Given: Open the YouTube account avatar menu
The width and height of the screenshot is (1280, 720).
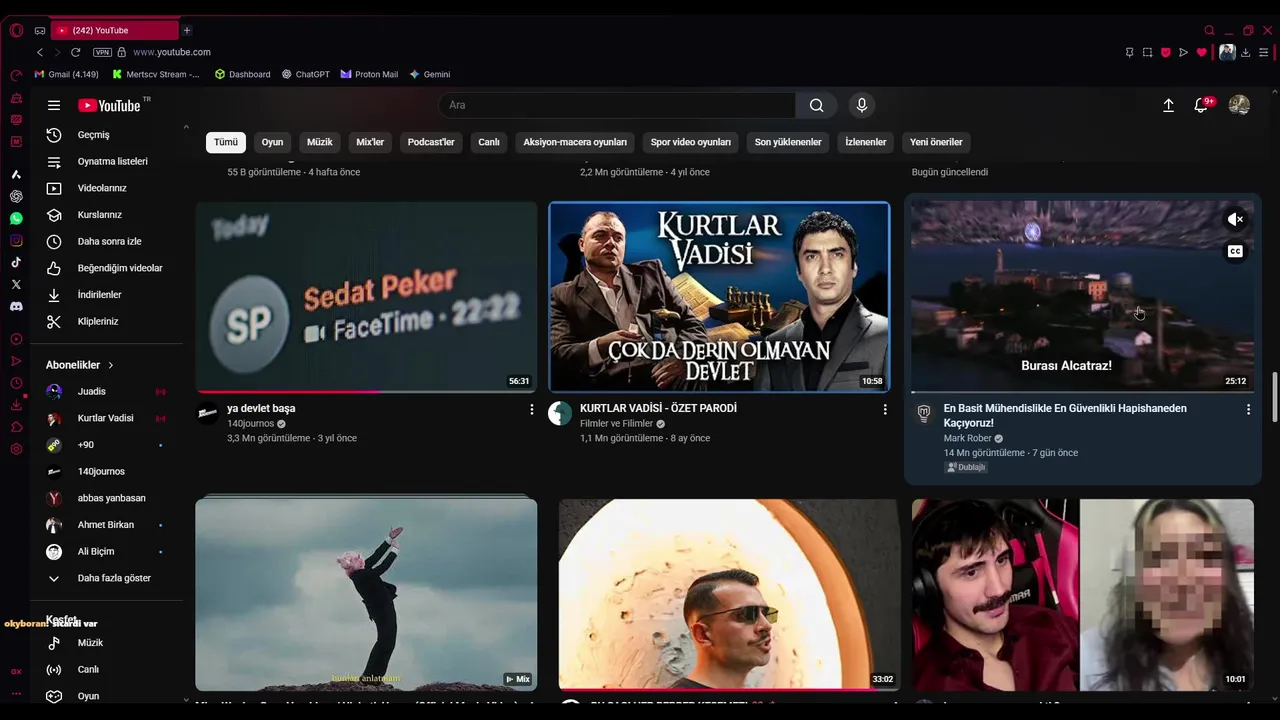Looking at the screenshot, I should (x=1239, y=105).
